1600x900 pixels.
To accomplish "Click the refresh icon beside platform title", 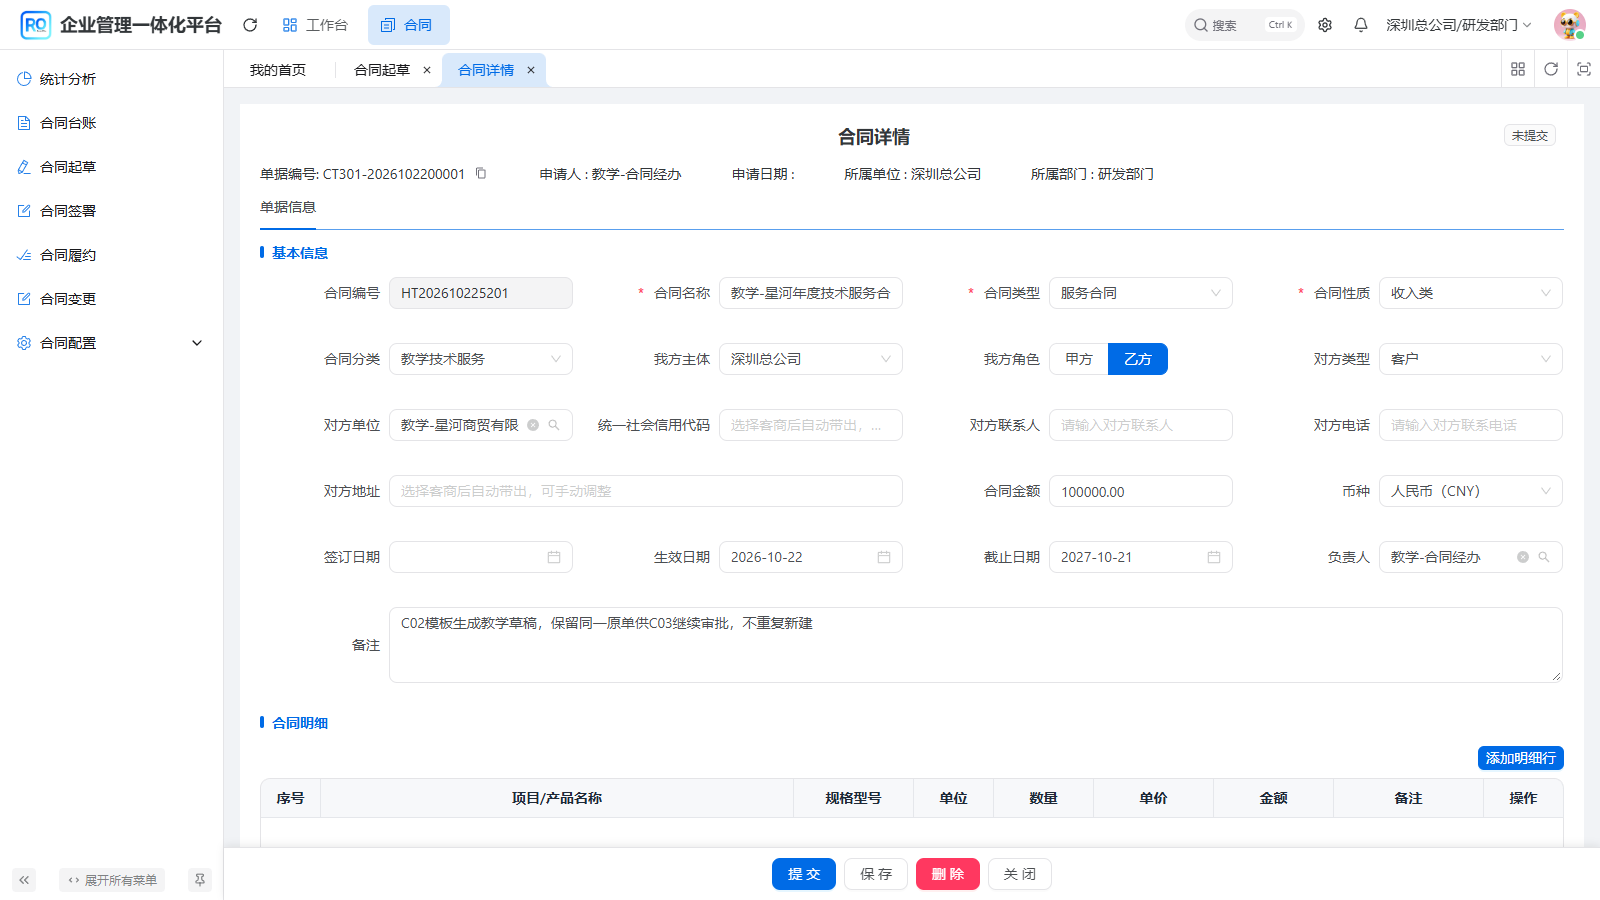I will point(250,25).
